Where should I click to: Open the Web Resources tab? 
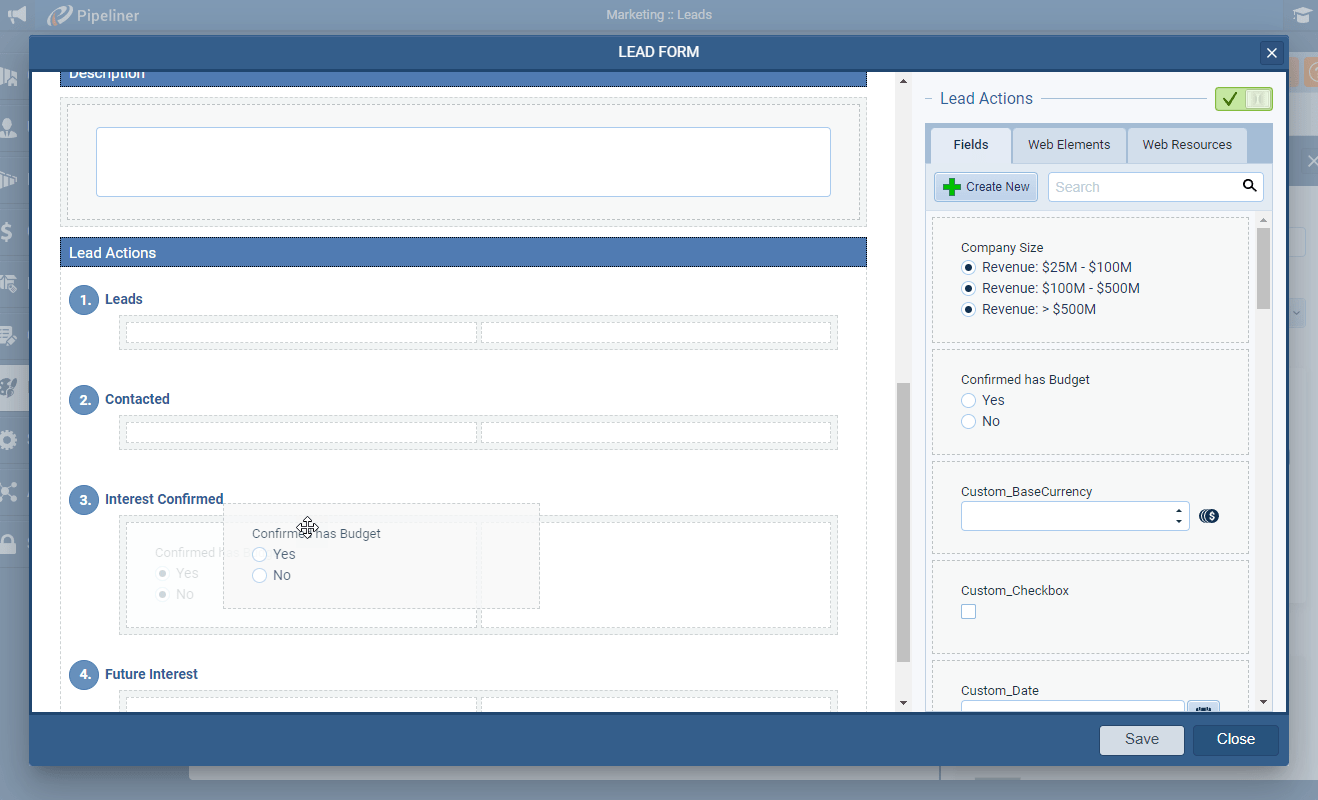coord(1186,145)
